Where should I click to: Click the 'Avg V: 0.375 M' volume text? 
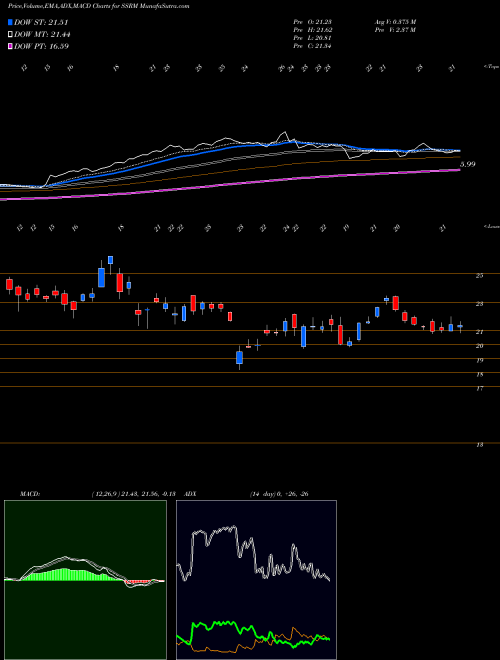tap(395, 22)
